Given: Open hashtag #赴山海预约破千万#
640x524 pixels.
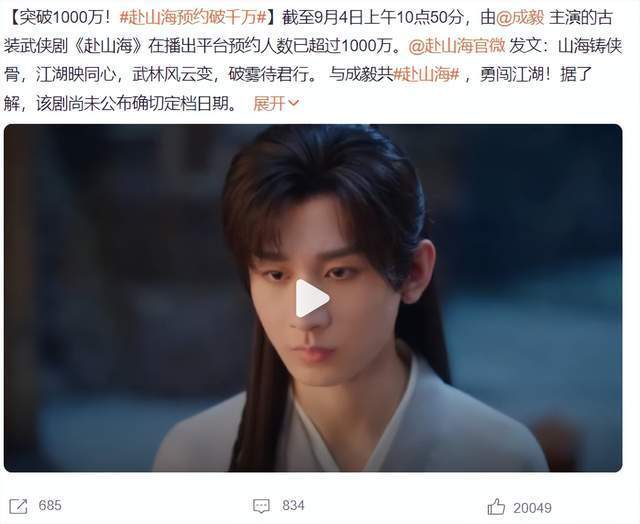Looking at the screenshot, I should pos(193,18).
